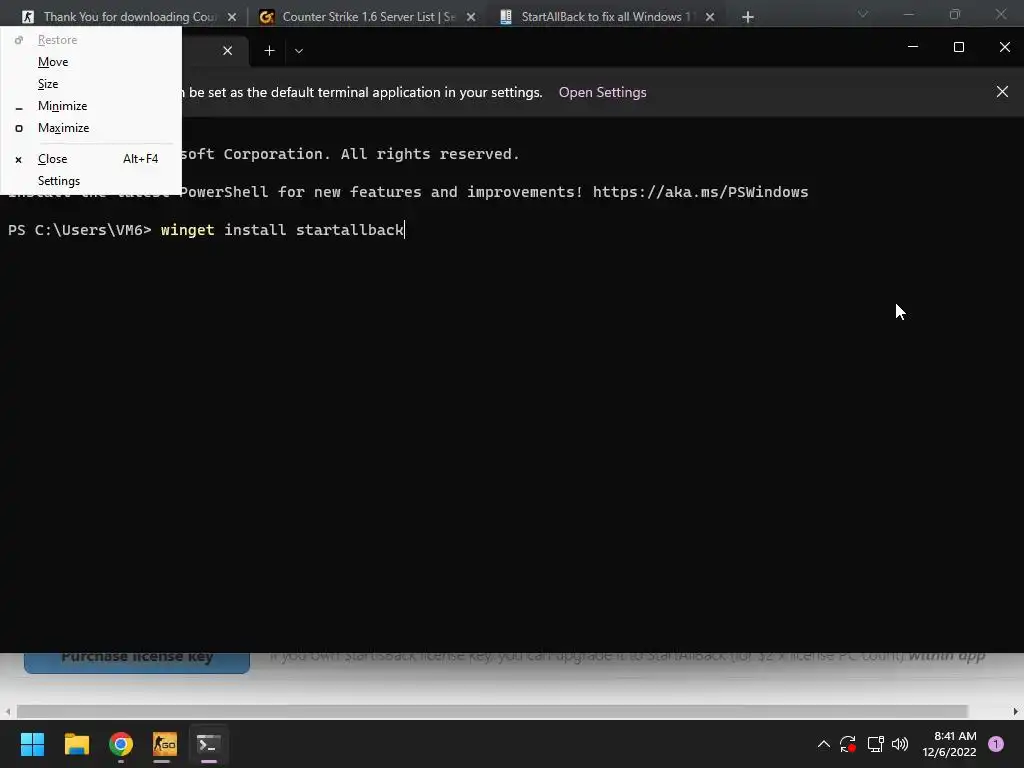Image resolution: width=1024 pixels, height=768 pixels.
Task: Open the notification badge icon
Action: tap(996, 744)
